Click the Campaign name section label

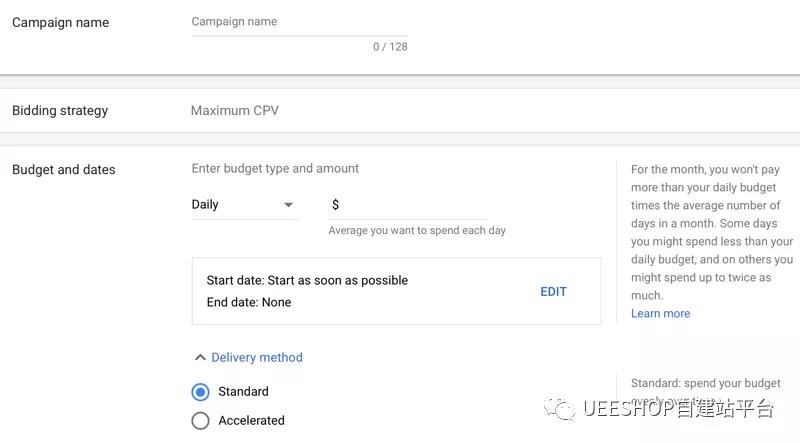[x=60, y=23]
